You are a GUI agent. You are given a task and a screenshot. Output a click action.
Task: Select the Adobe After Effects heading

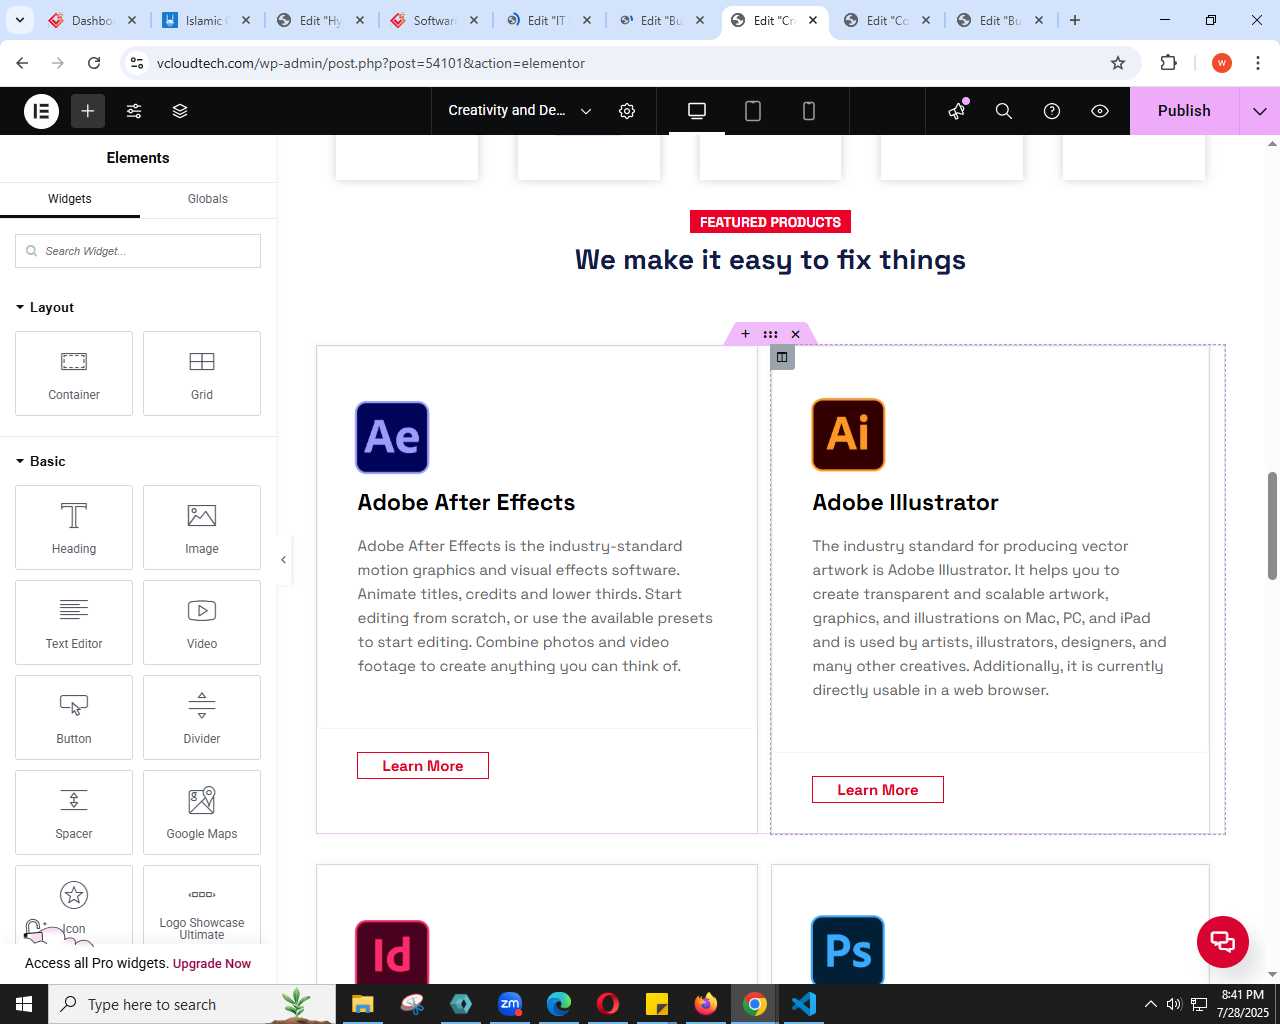coord(467,502)
